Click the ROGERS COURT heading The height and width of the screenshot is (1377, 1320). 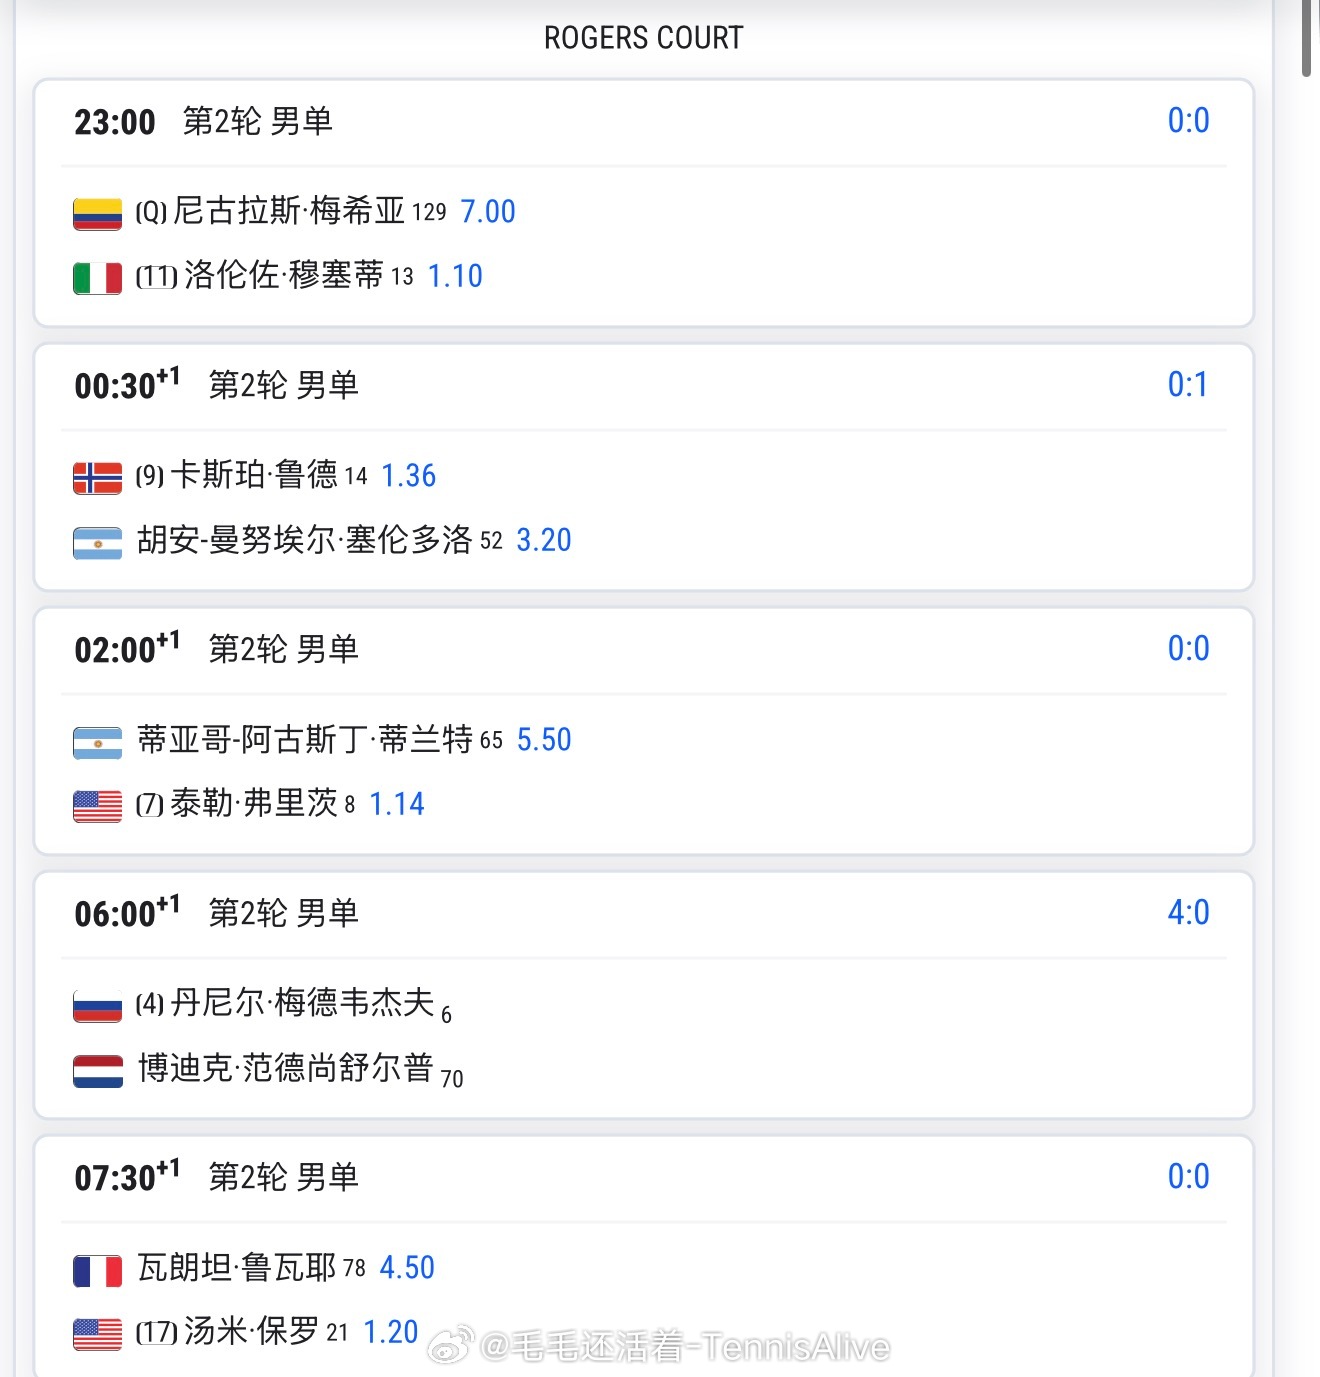pos(644,38)
